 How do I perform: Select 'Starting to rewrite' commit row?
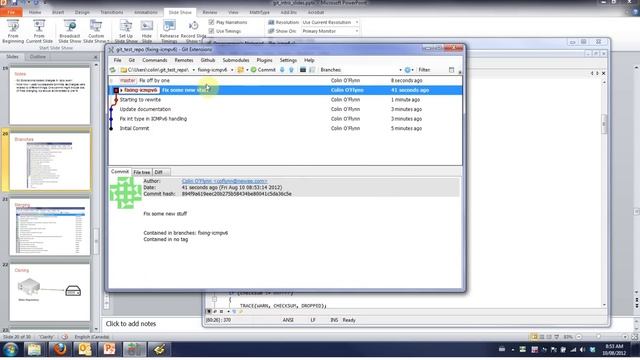pos(286,100)
